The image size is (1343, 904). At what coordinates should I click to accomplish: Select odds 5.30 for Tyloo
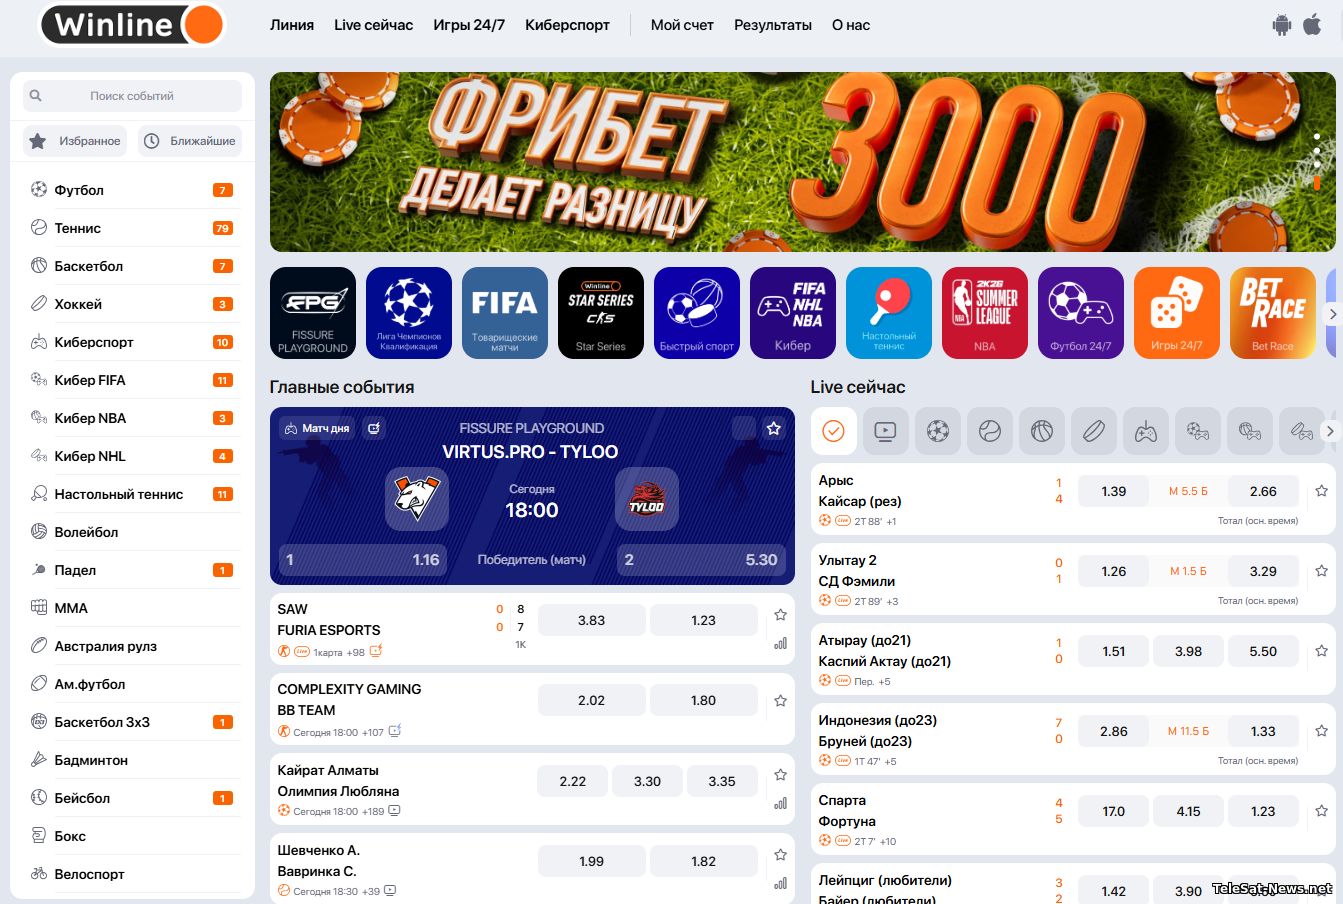pyautogui.click(x=701, y=560)
